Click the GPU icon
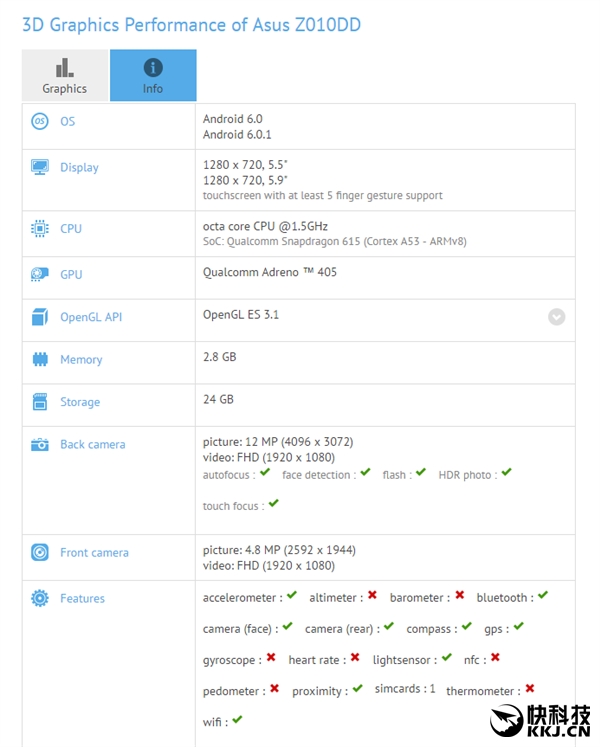The width and height of the screenshot is (600, 747). [x=40, y=274]
